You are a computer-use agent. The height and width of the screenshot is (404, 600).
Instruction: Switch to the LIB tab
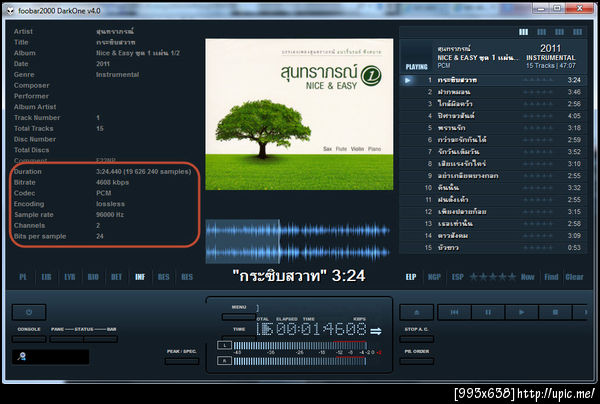tap(46, 277)
